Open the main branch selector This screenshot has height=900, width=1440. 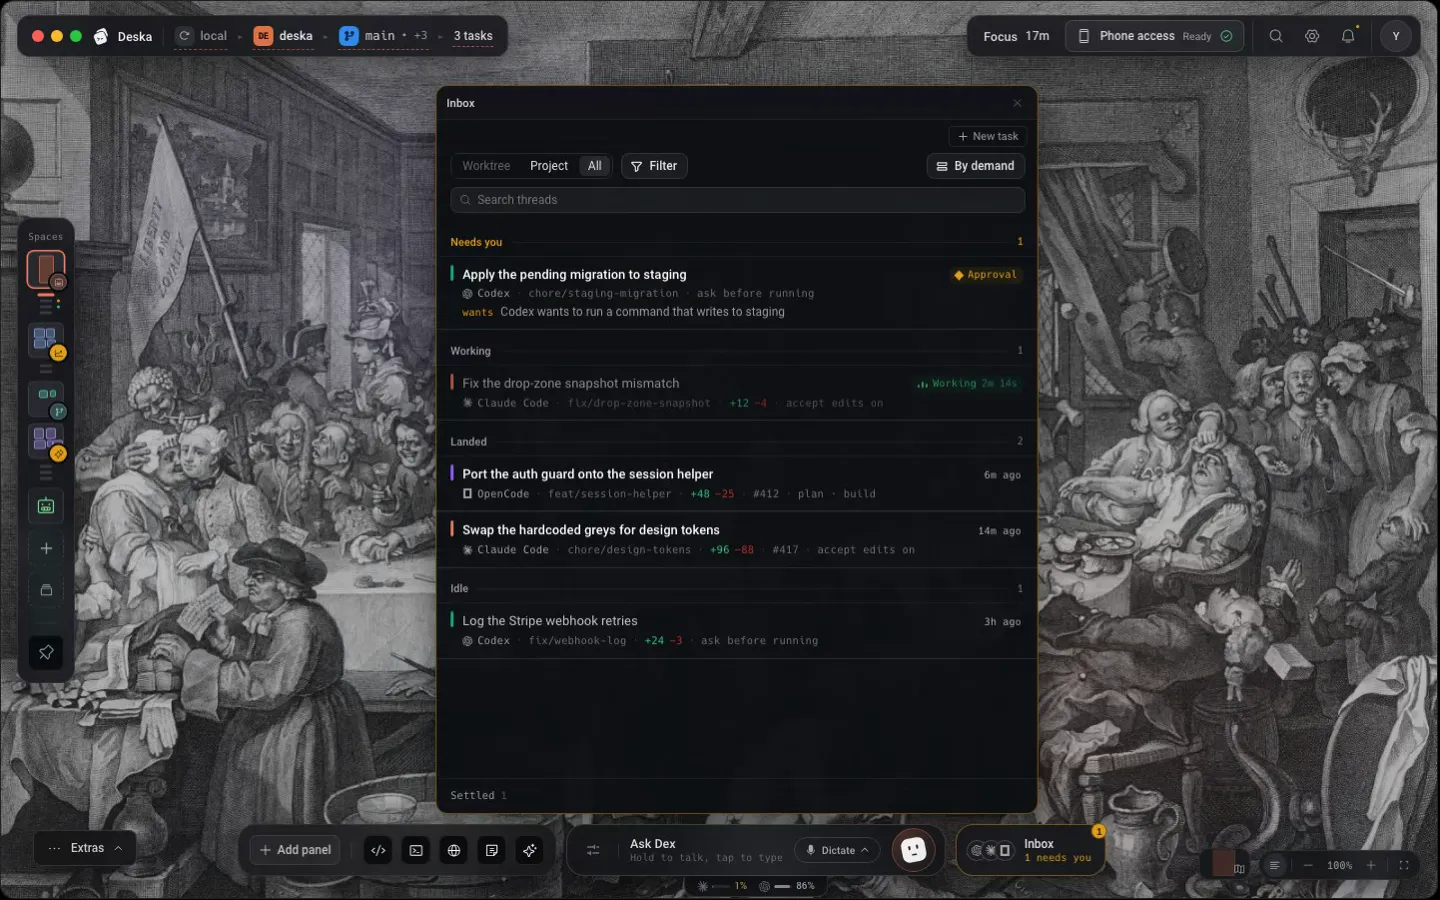(383, 36)
